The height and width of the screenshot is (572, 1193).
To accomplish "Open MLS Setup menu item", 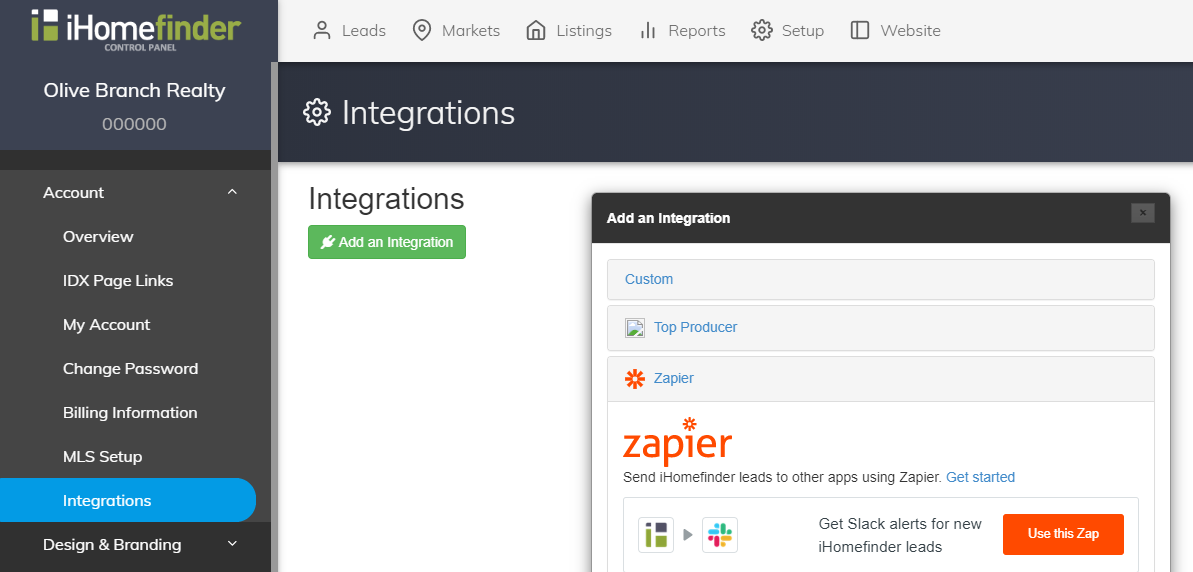I will [x=103, y=456].
